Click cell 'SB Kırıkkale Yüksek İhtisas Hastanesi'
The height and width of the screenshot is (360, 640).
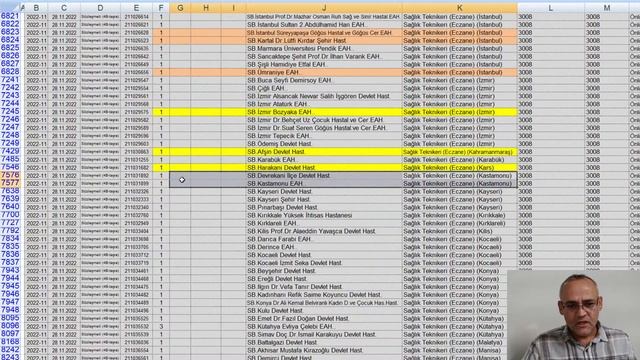point(324,215)
